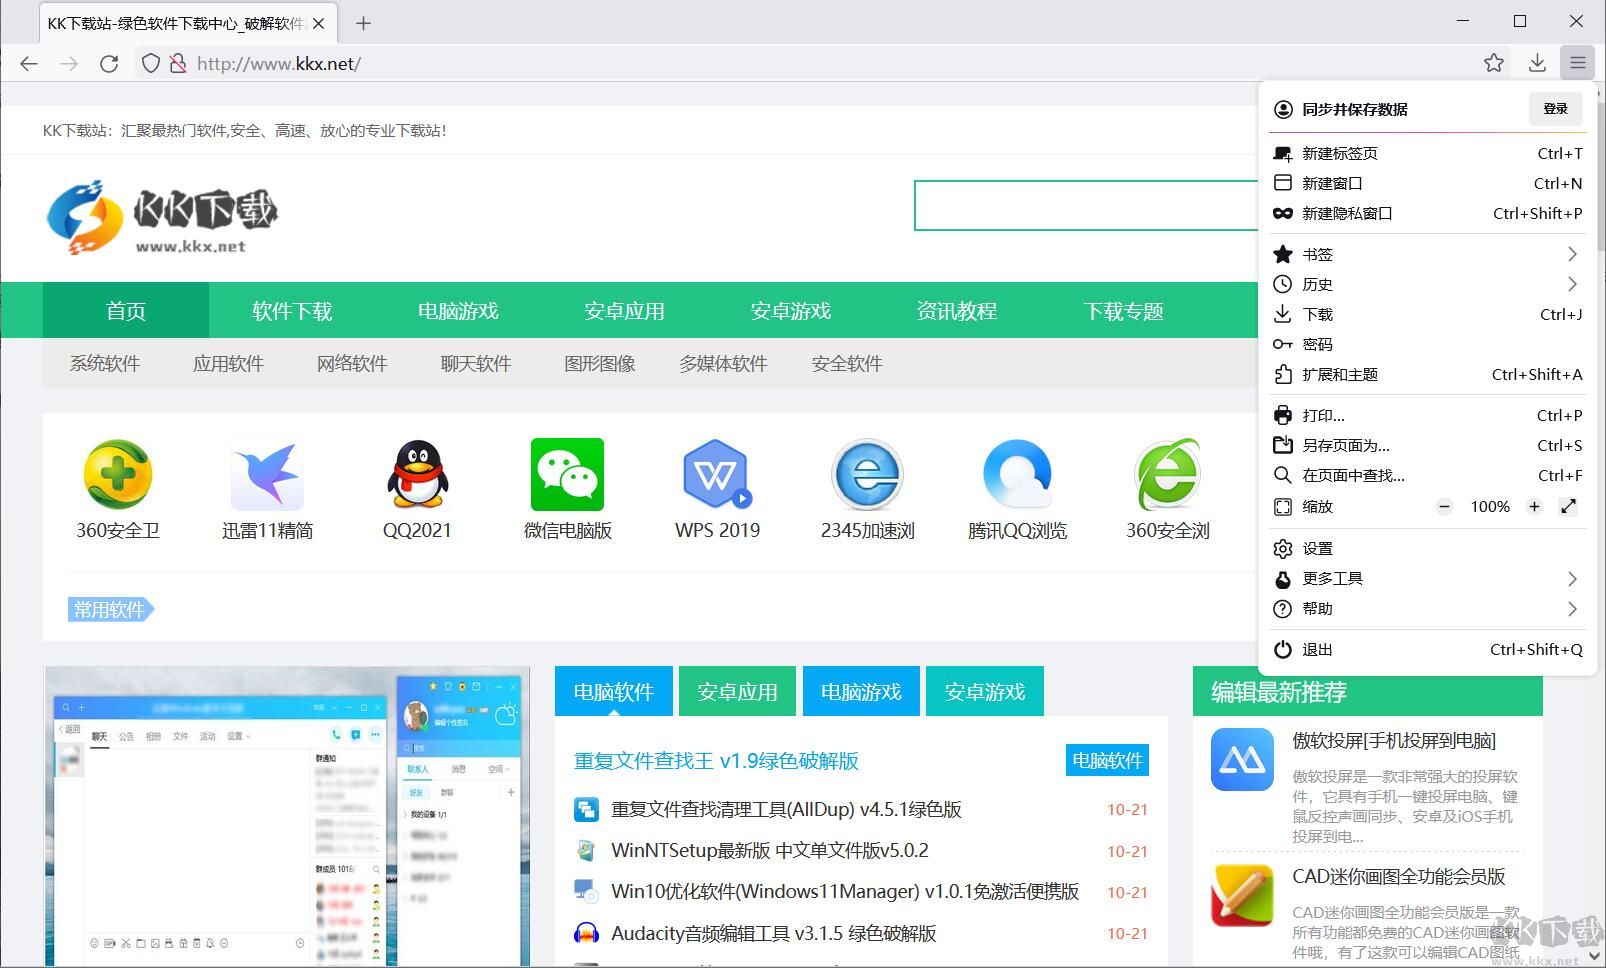The height and width of the screenshot is (968, 1606).
Task: Click the 系统软件 category link
Action: tap(105, 363)
